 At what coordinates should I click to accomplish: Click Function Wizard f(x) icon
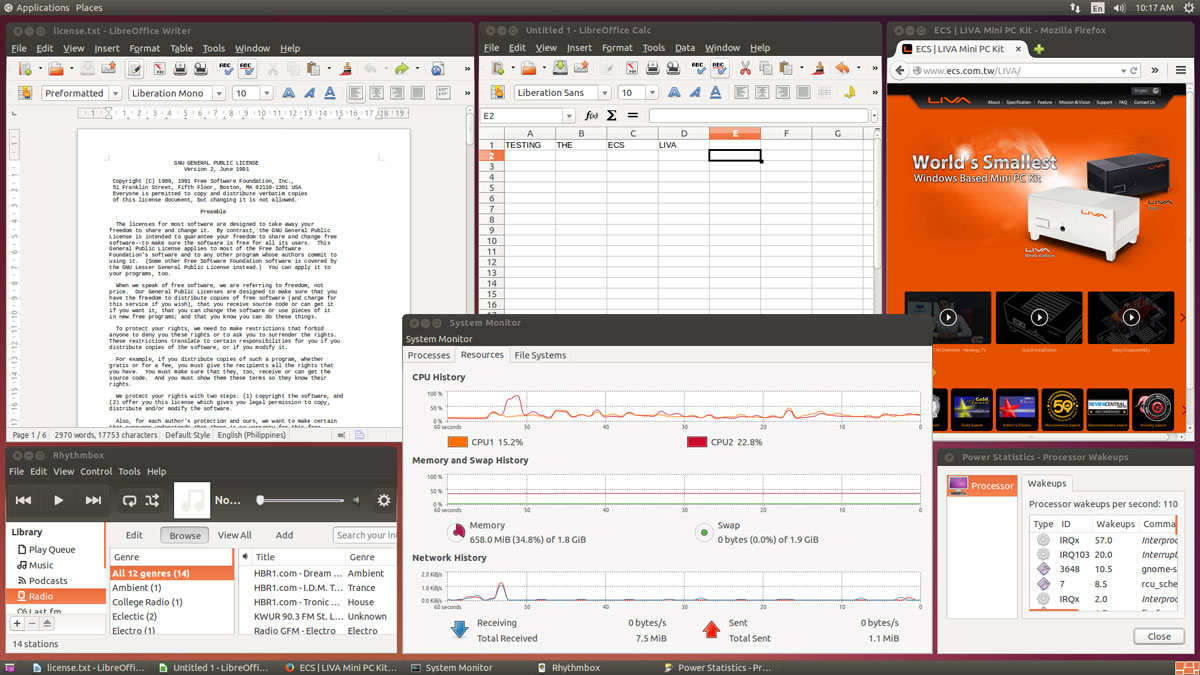tap(591, 116)
